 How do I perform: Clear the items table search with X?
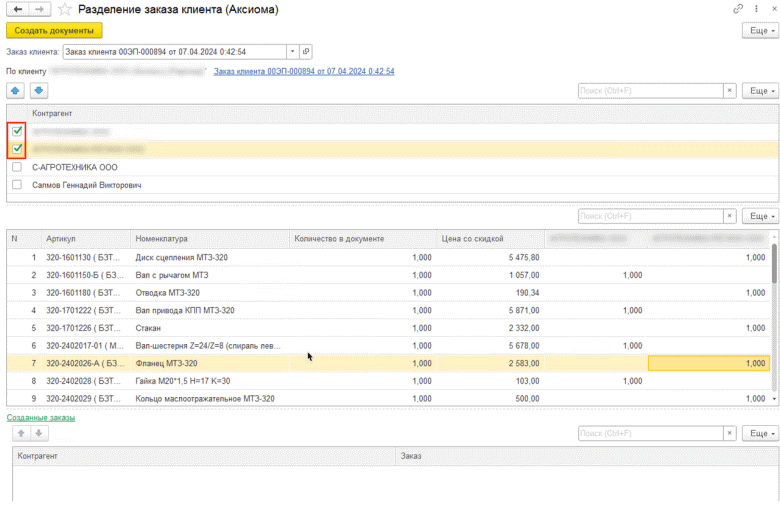(729, 216)
